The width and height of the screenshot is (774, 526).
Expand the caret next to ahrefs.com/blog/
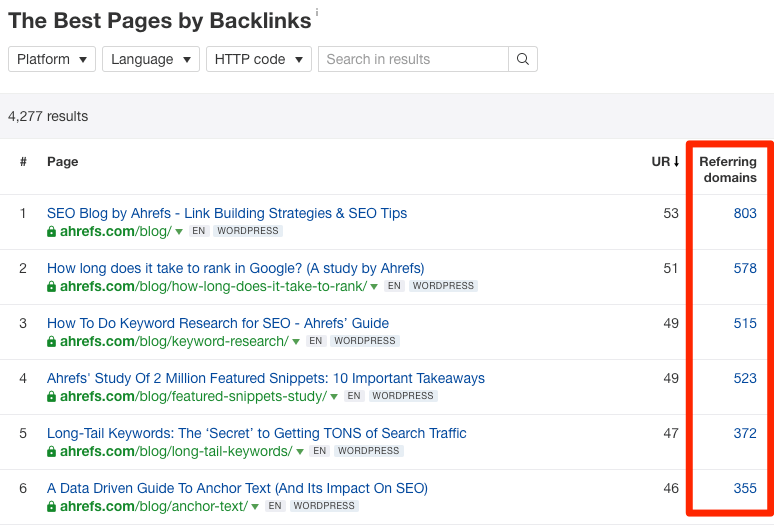pyautogui.click(x=179, y=232)
